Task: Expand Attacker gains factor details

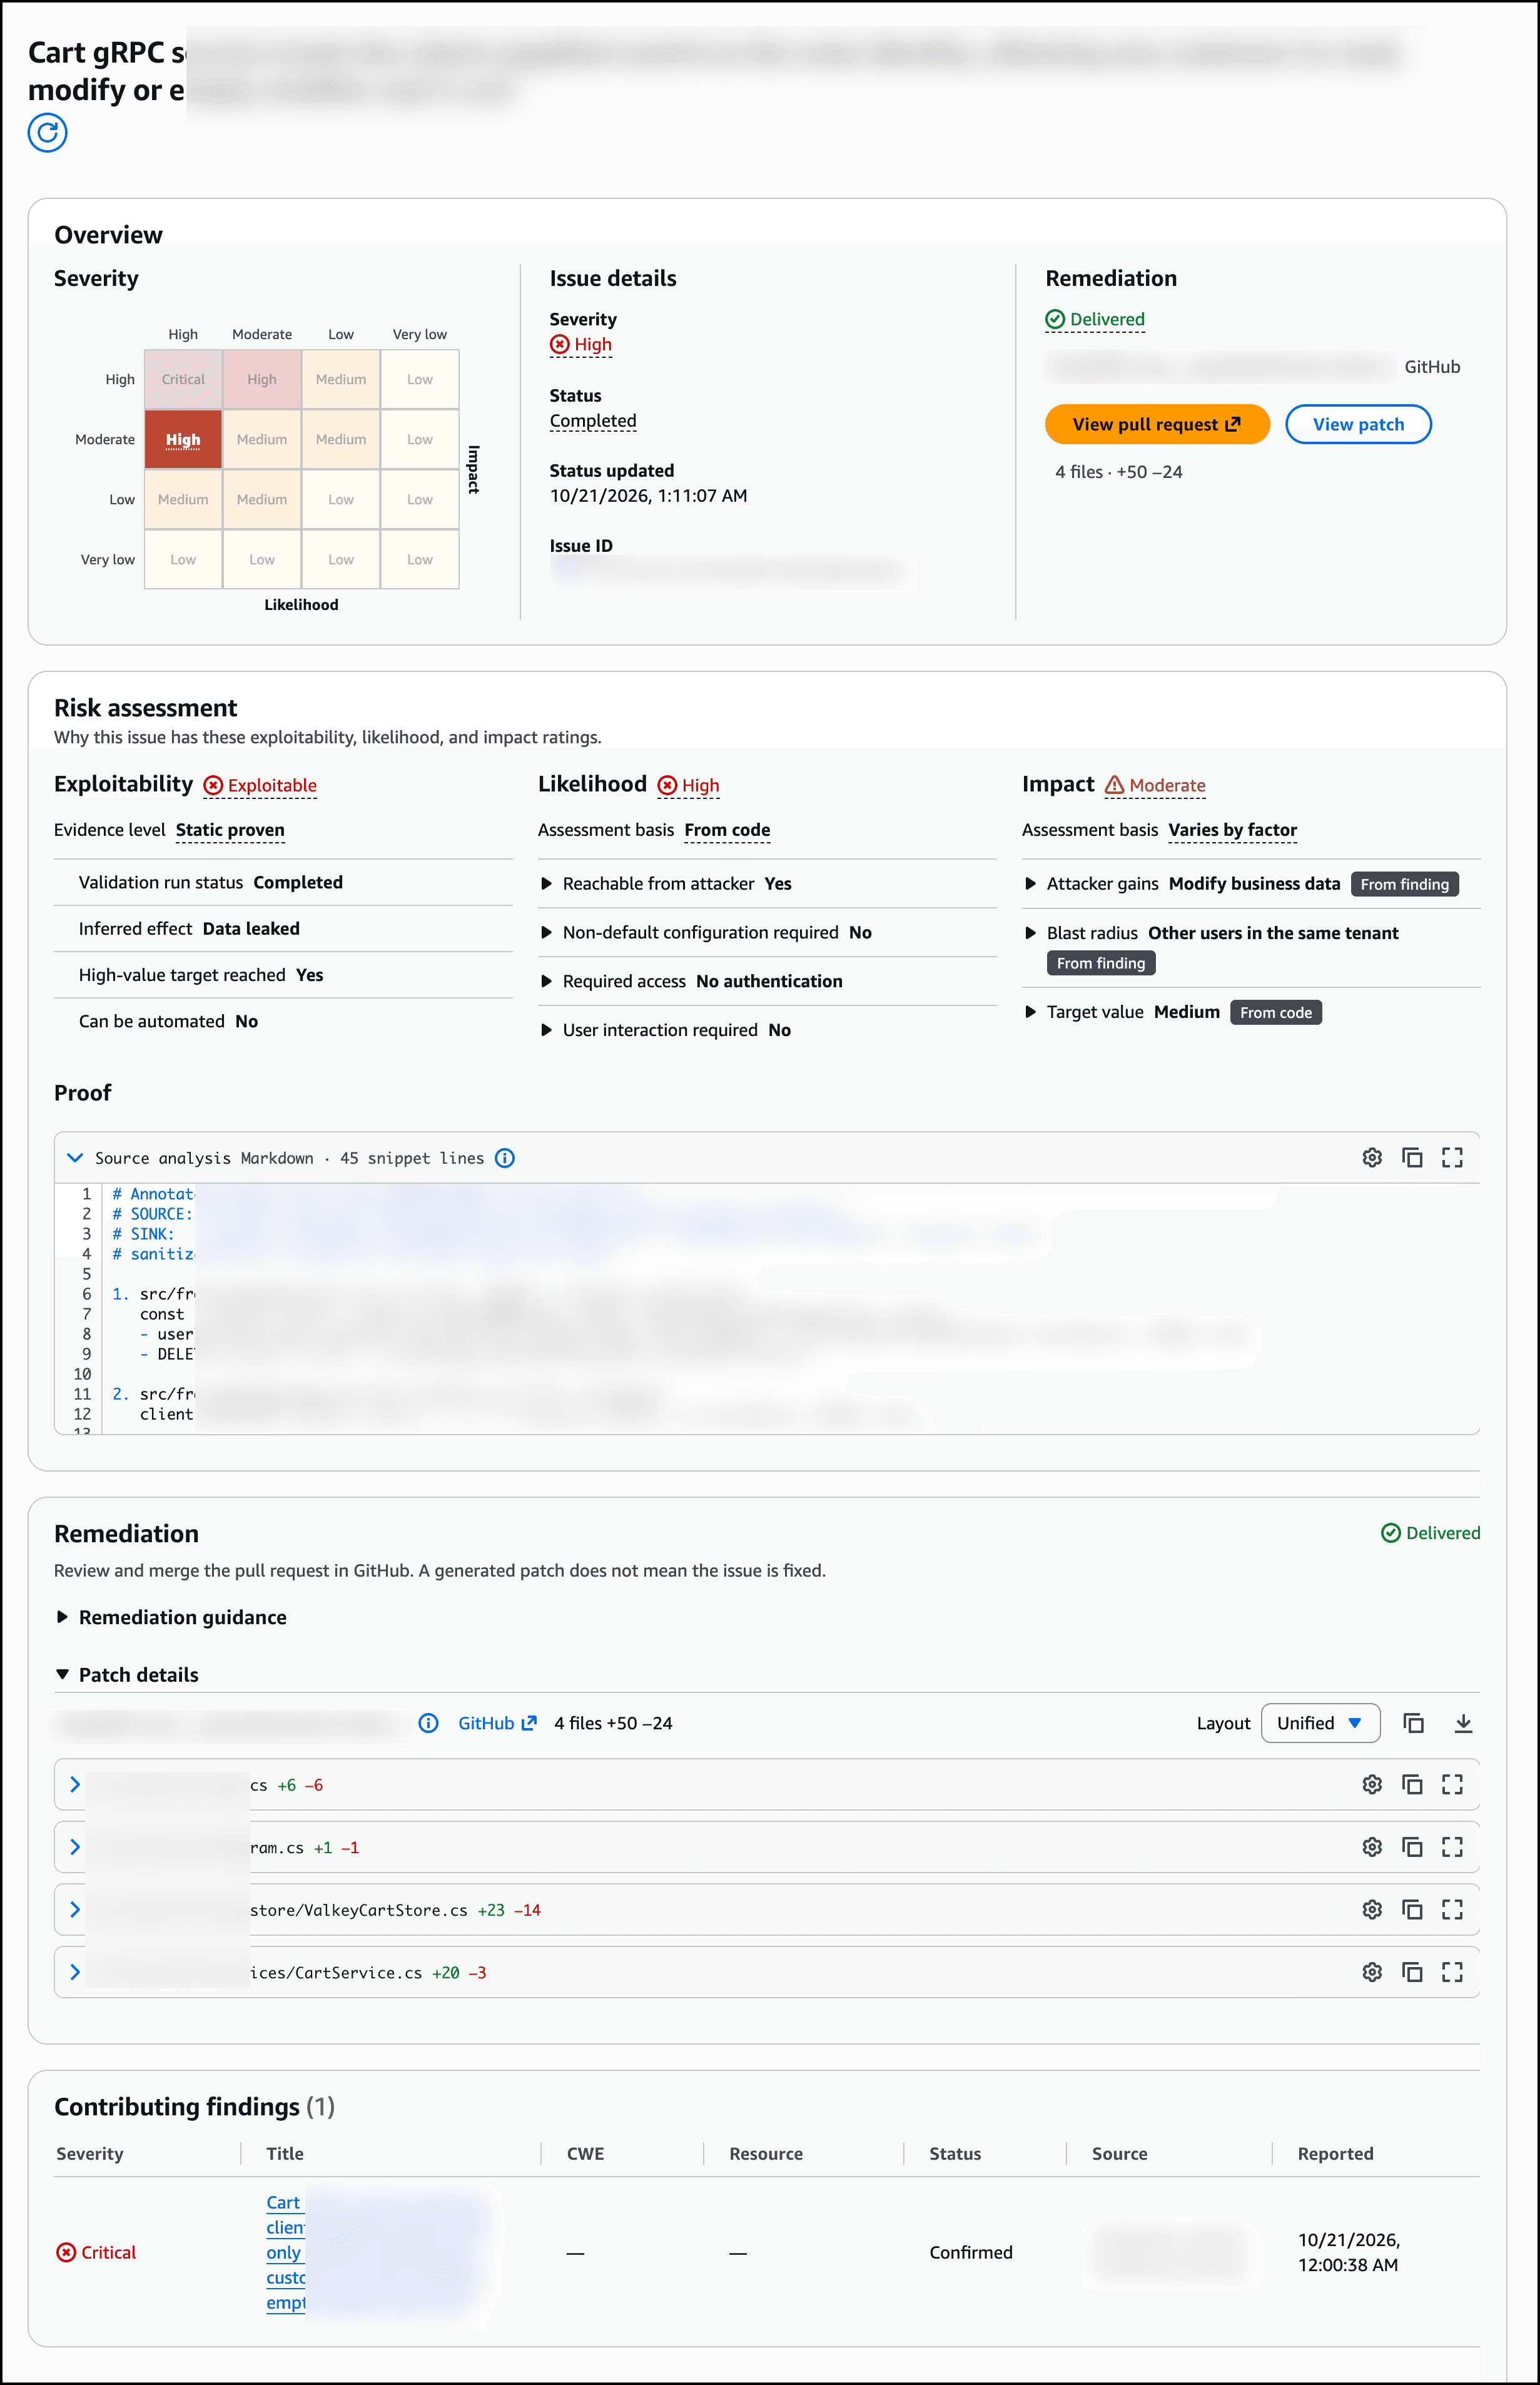Action: pos(1030,884)
